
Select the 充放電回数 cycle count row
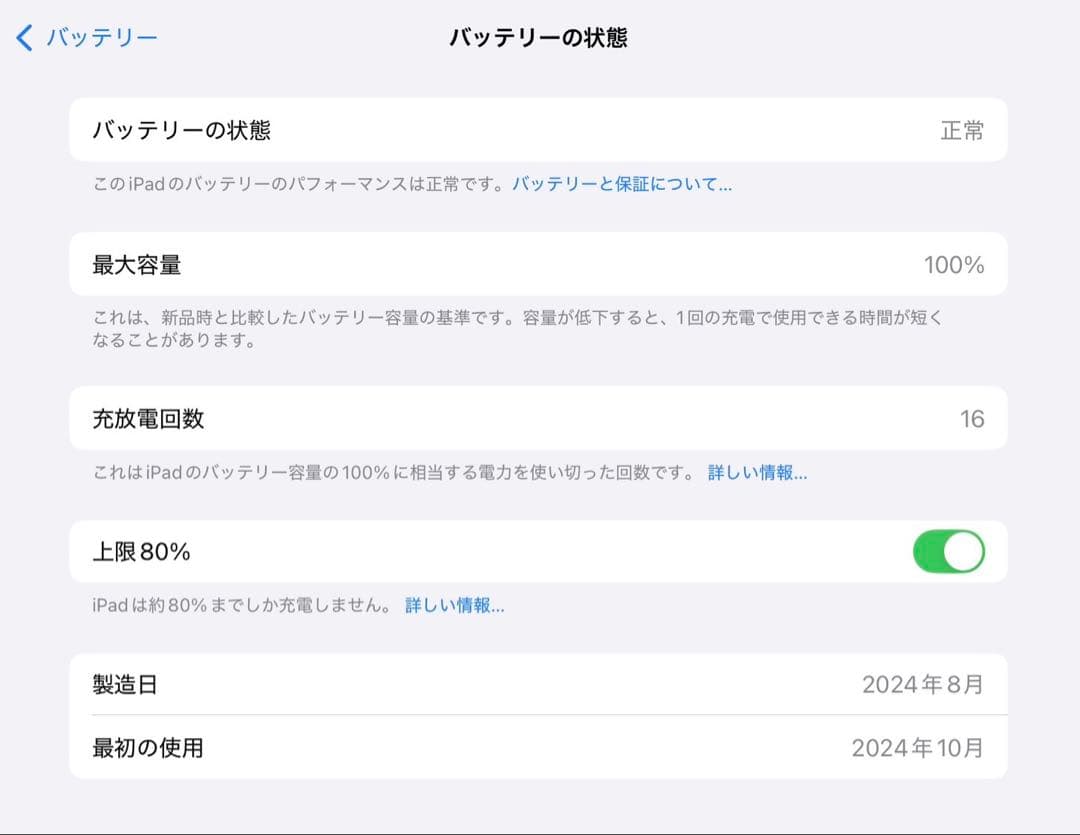[x=400, y=419]
